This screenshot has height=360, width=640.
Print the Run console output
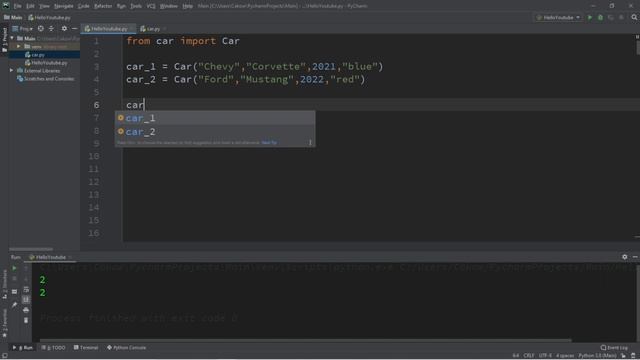coord(26,310)
